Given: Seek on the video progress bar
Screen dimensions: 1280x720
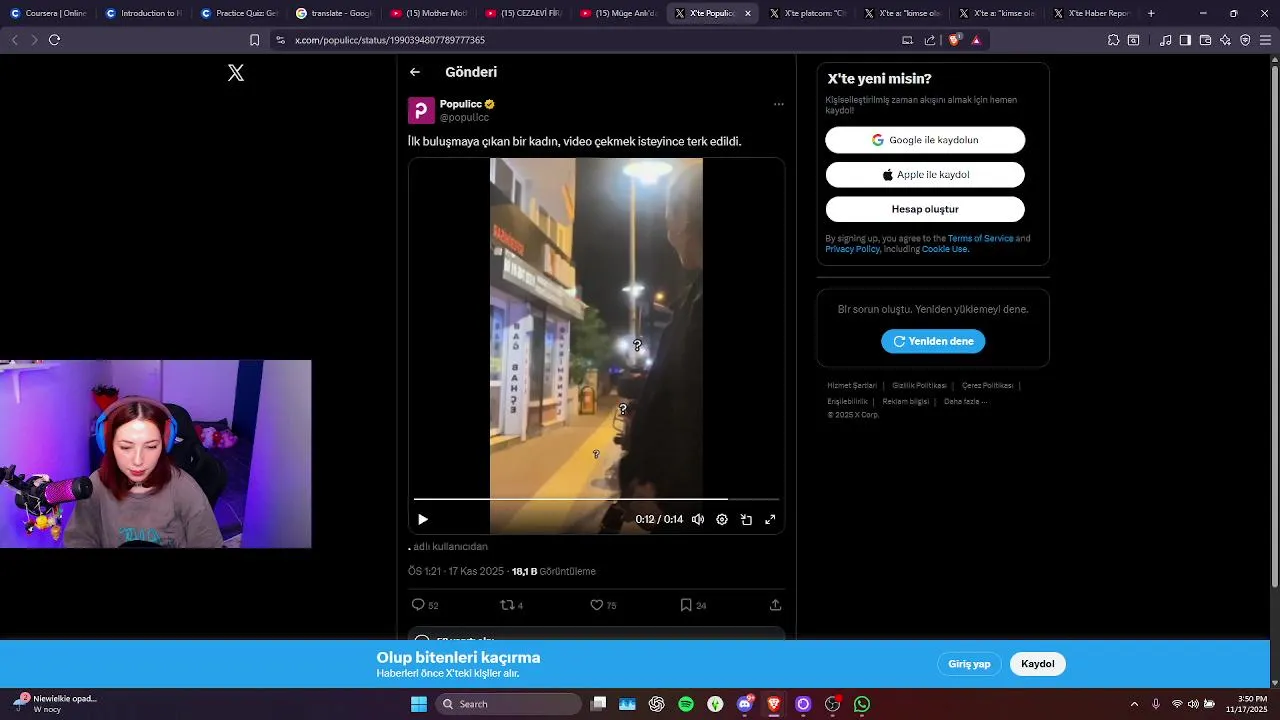Looking at the screenshot, I should pyautogui.click(x=596, y=498).
